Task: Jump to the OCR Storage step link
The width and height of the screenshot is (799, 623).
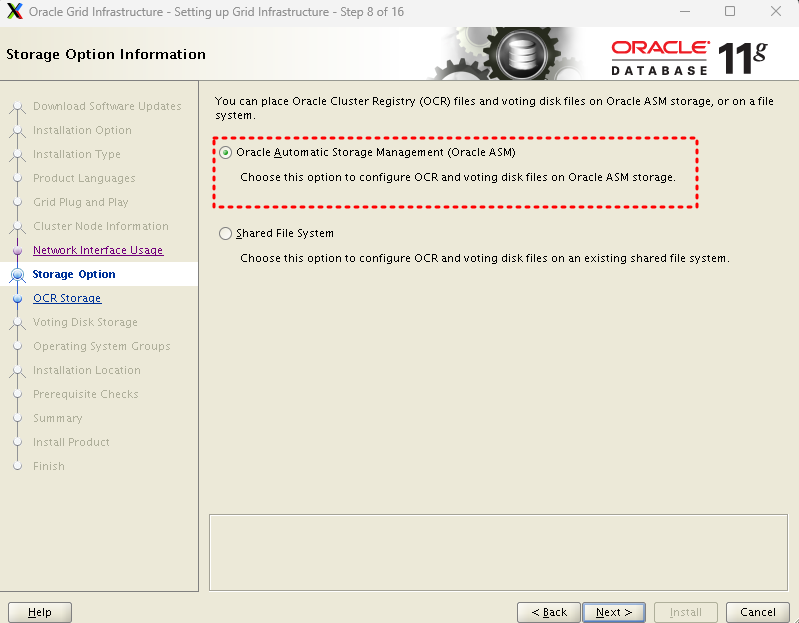Action: pos(67,298)
